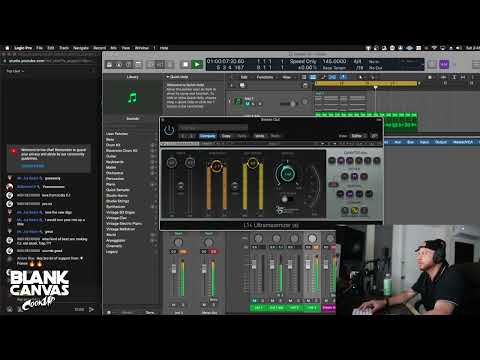Open the Top chat dropdown in YouTube Studio

[x=15, y=71]
